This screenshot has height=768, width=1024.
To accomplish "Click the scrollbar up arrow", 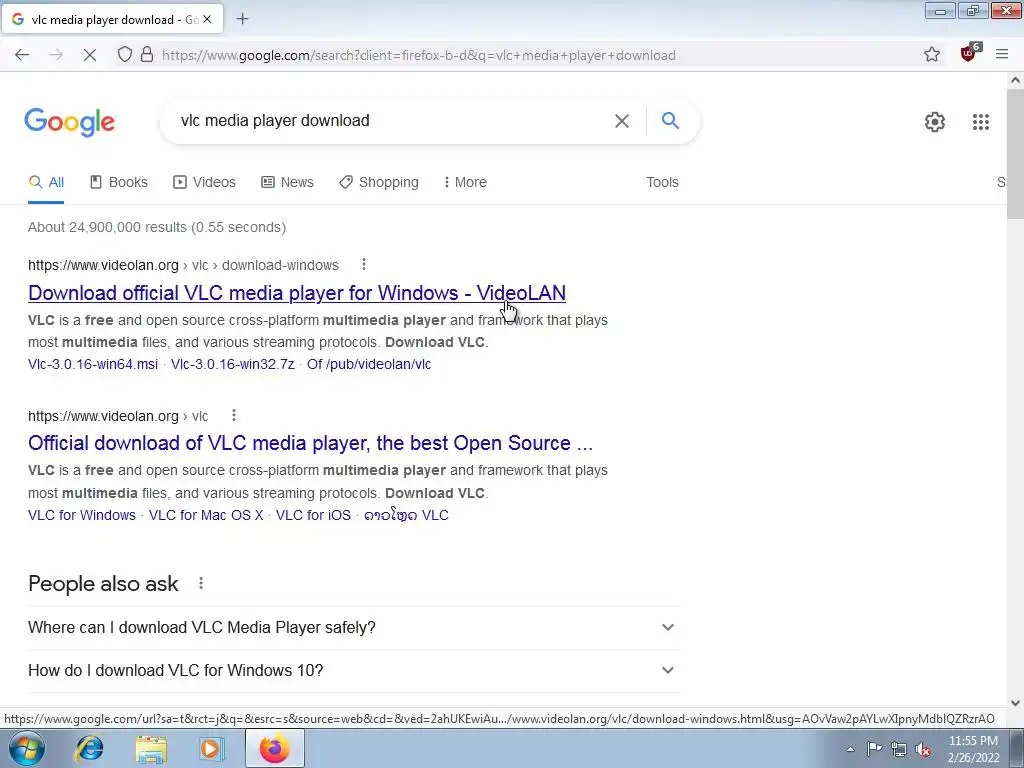I will tap(1015, 80).
